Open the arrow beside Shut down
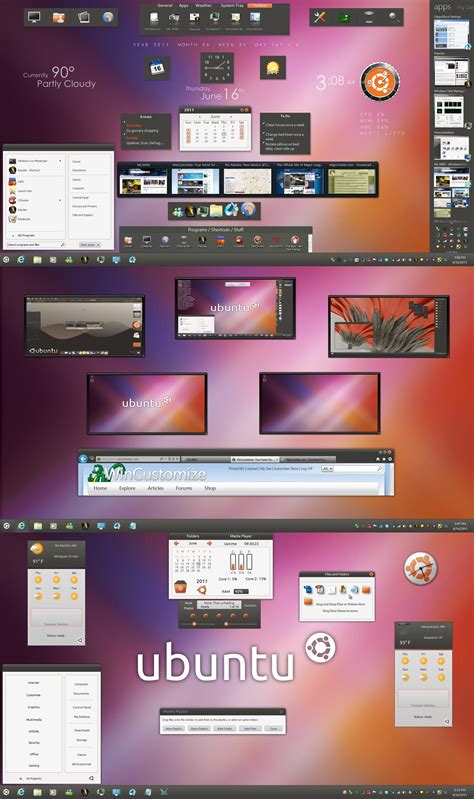Screen dimensions: 474x799 click(98, 245)
